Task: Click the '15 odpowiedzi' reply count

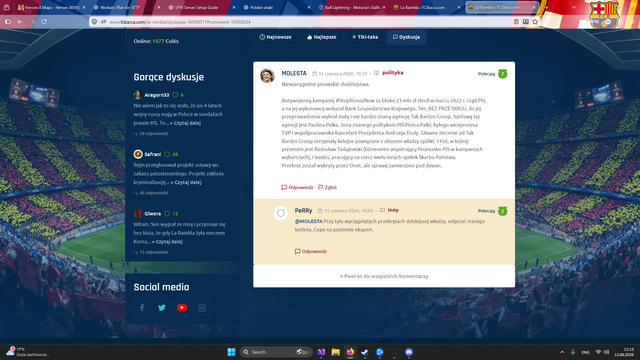Action: 151,252
